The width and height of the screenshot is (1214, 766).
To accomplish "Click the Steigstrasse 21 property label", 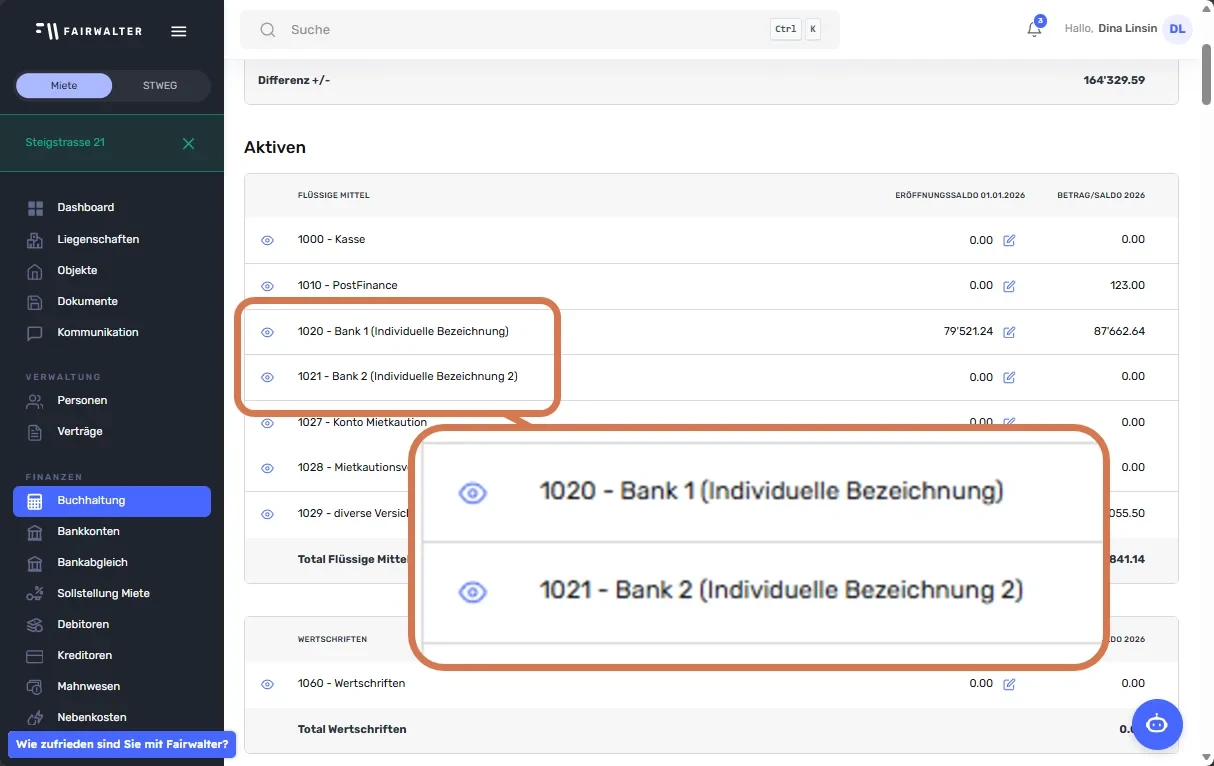I will pos(65,143).
